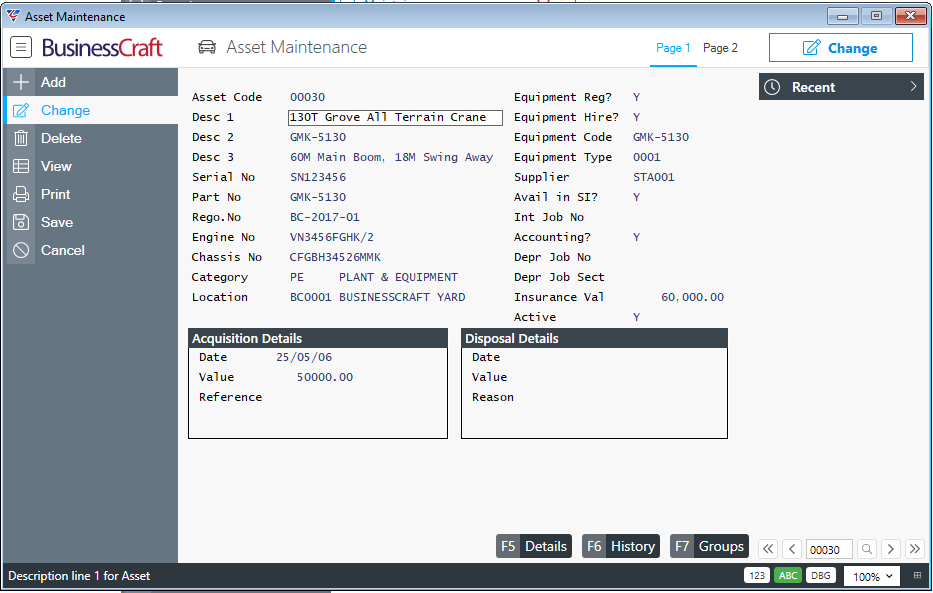Expand the Recent panel
The width and height of the screenshot is (933, 593).
[840, 87]
